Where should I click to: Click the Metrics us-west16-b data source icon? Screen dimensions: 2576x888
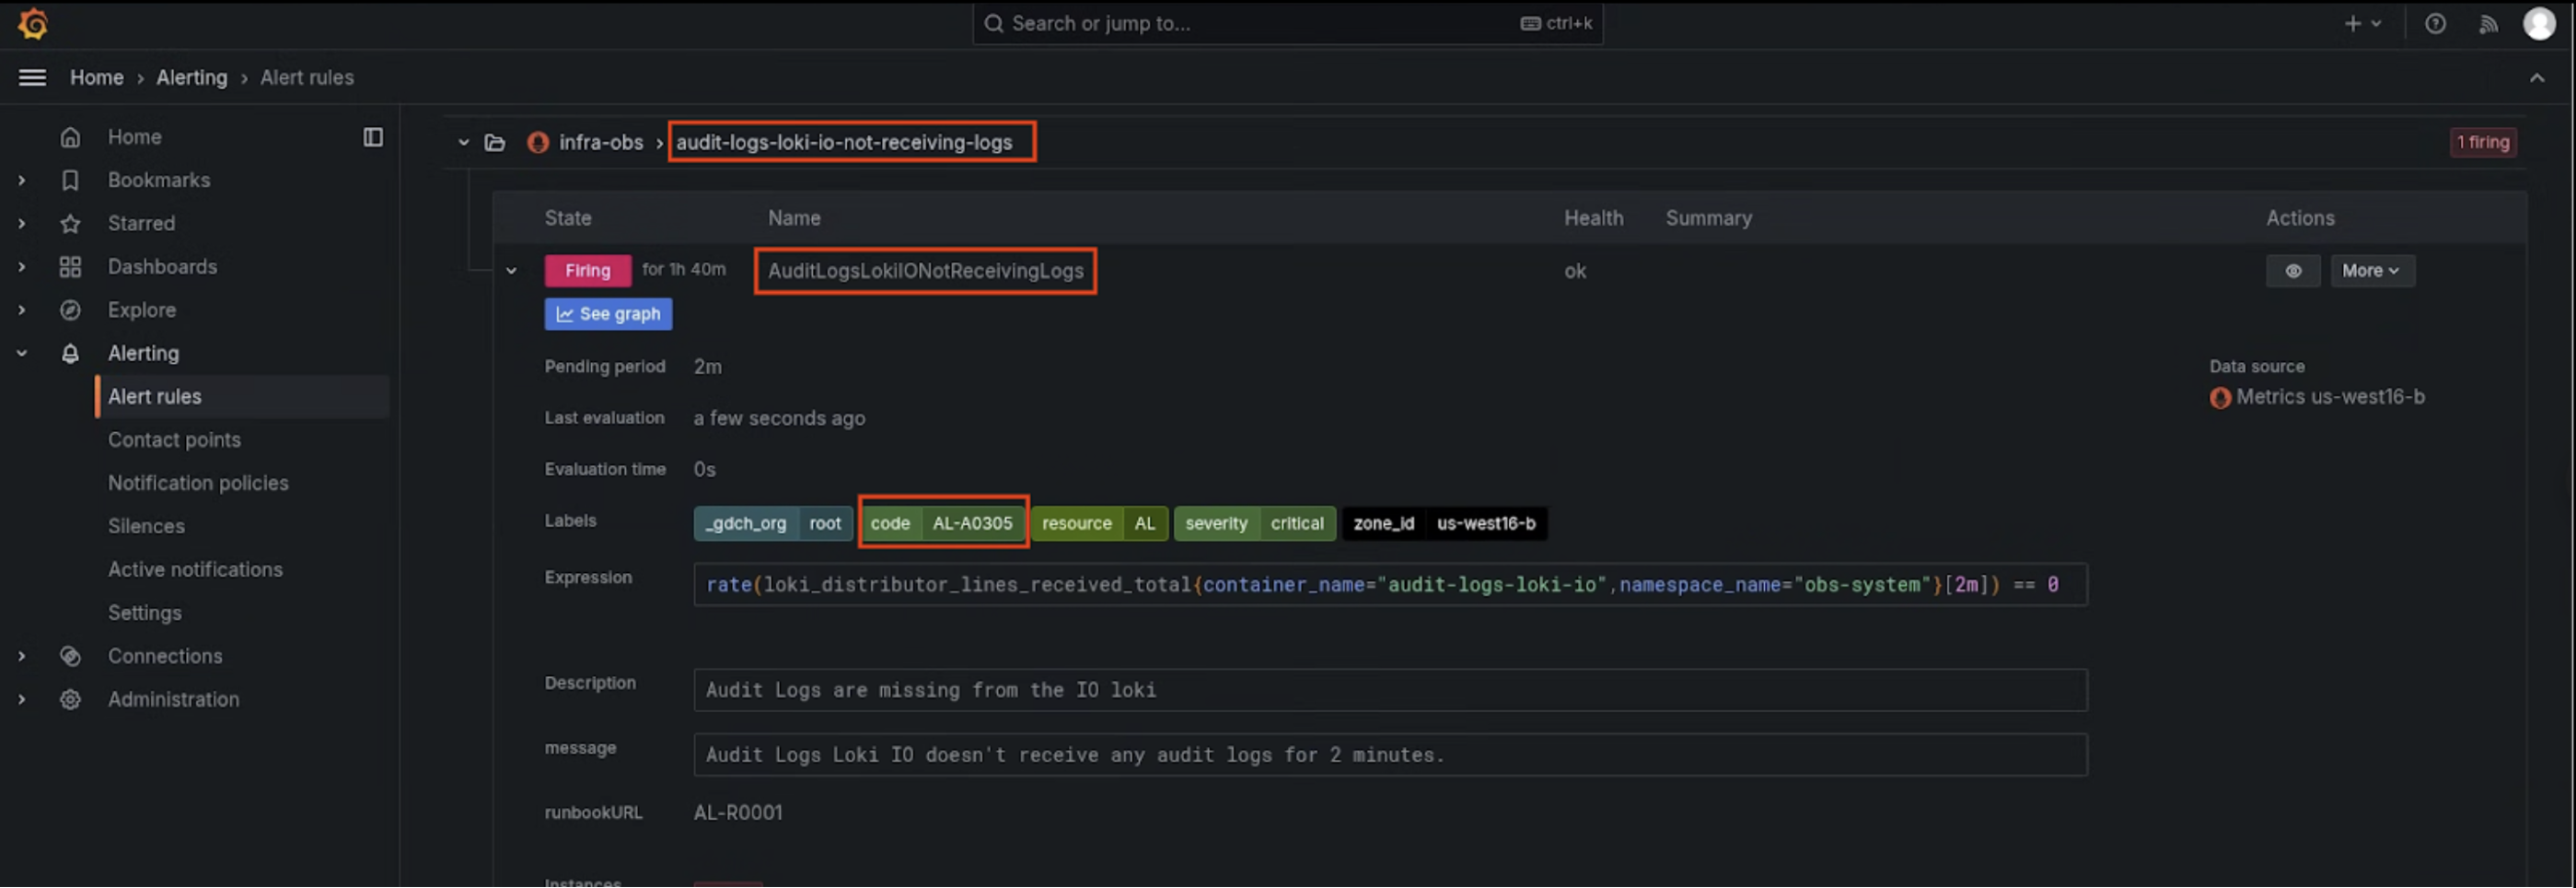click(x=2220, y=397)
